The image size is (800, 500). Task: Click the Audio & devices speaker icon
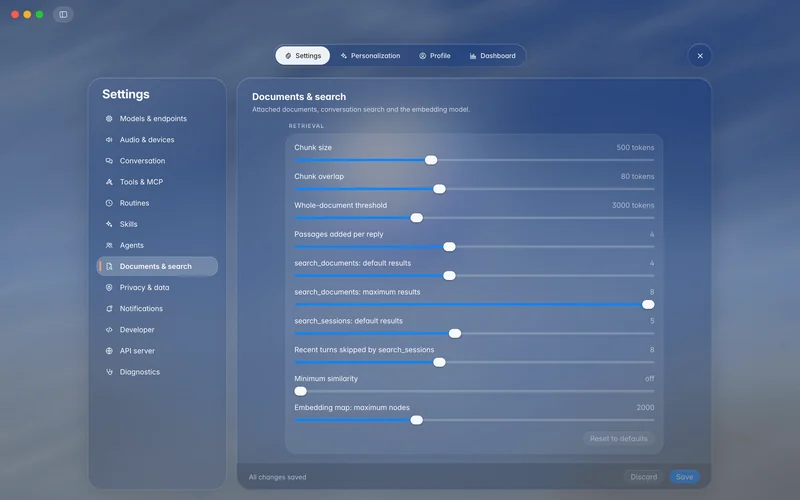coord(109,140)
